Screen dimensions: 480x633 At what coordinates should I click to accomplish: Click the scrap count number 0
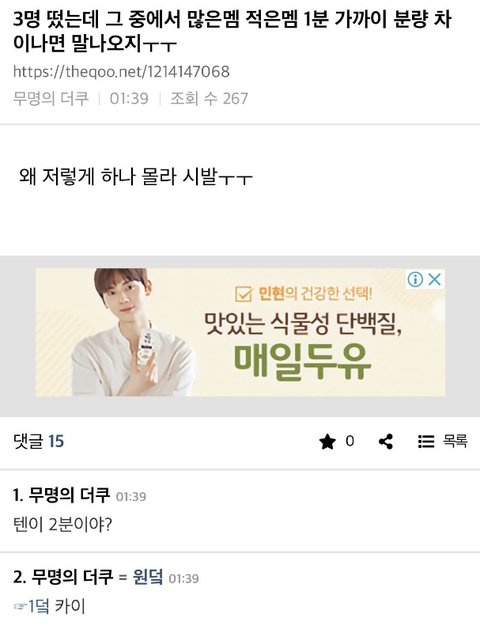coord(350,441)
